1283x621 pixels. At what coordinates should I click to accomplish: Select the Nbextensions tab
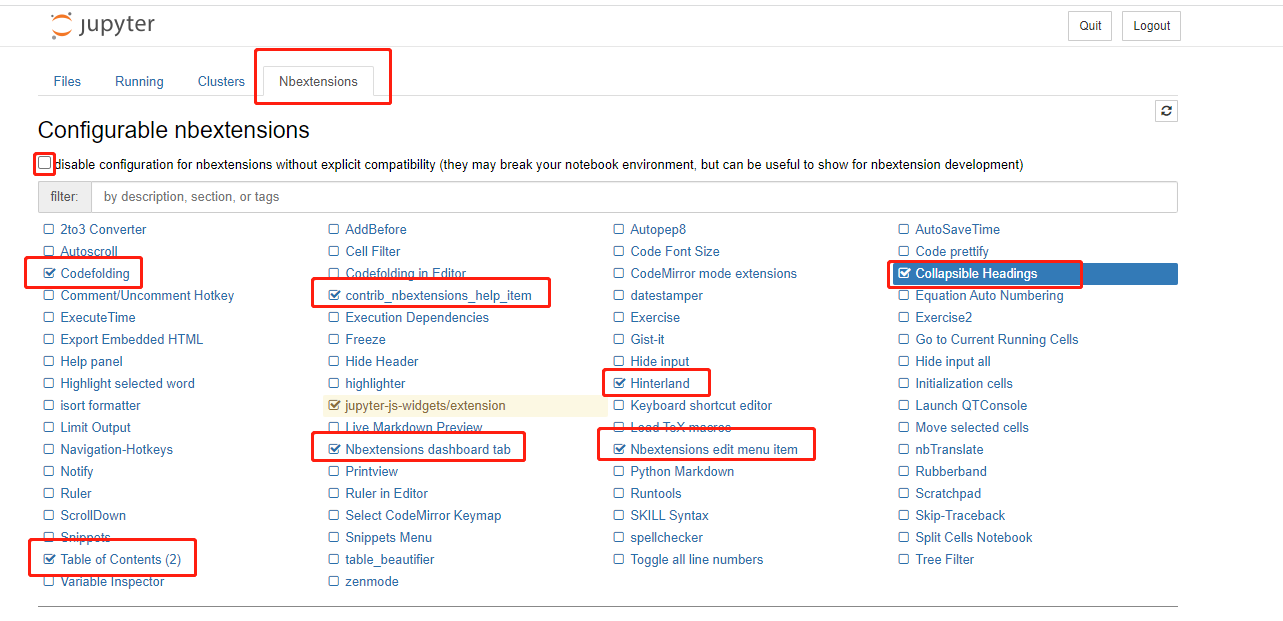318,81
